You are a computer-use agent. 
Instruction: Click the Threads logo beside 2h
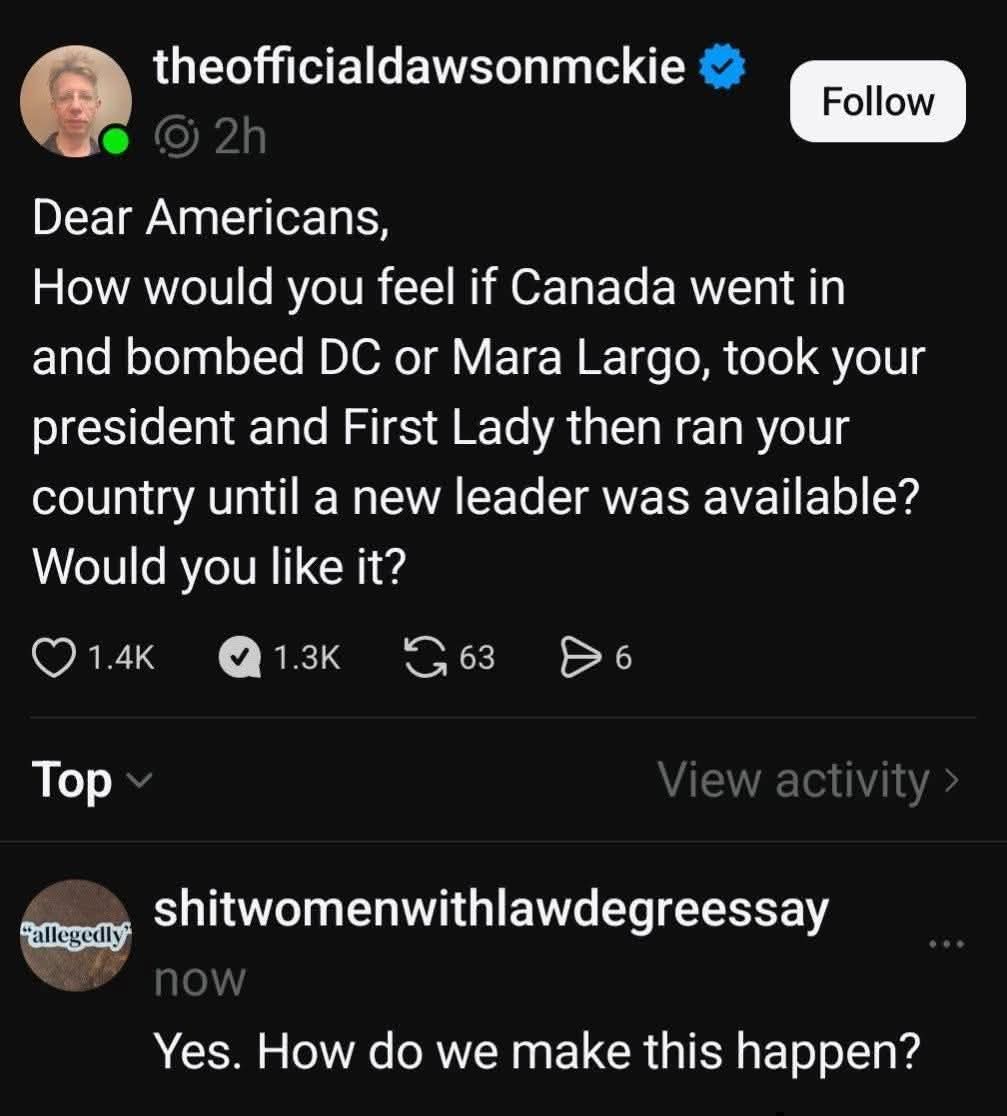177,137
